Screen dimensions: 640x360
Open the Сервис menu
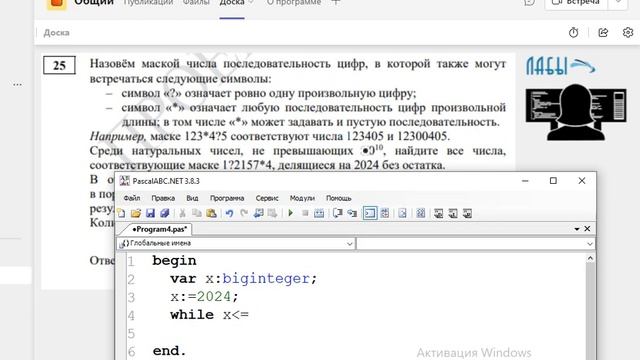(267, 198)
